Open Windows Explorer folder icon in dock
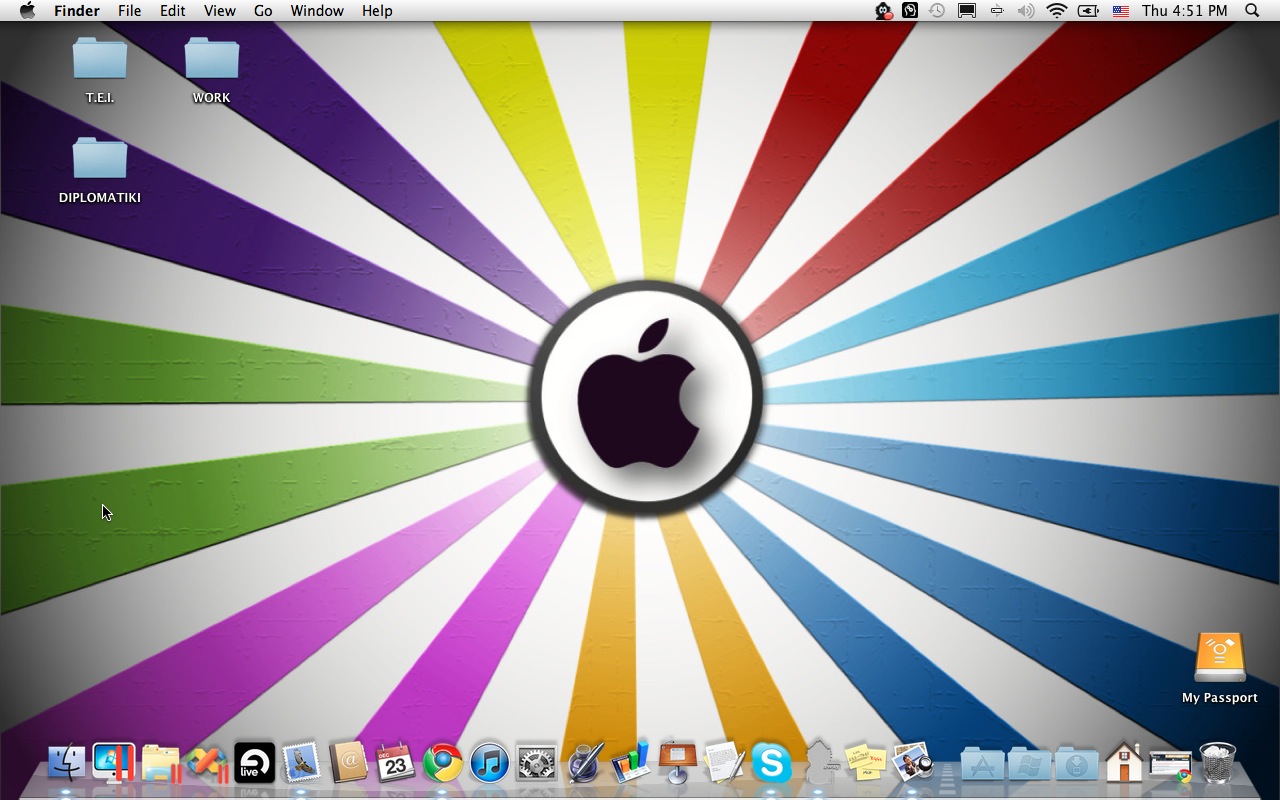Viewport: 1280px width, 800px height. tap(160, 764)
